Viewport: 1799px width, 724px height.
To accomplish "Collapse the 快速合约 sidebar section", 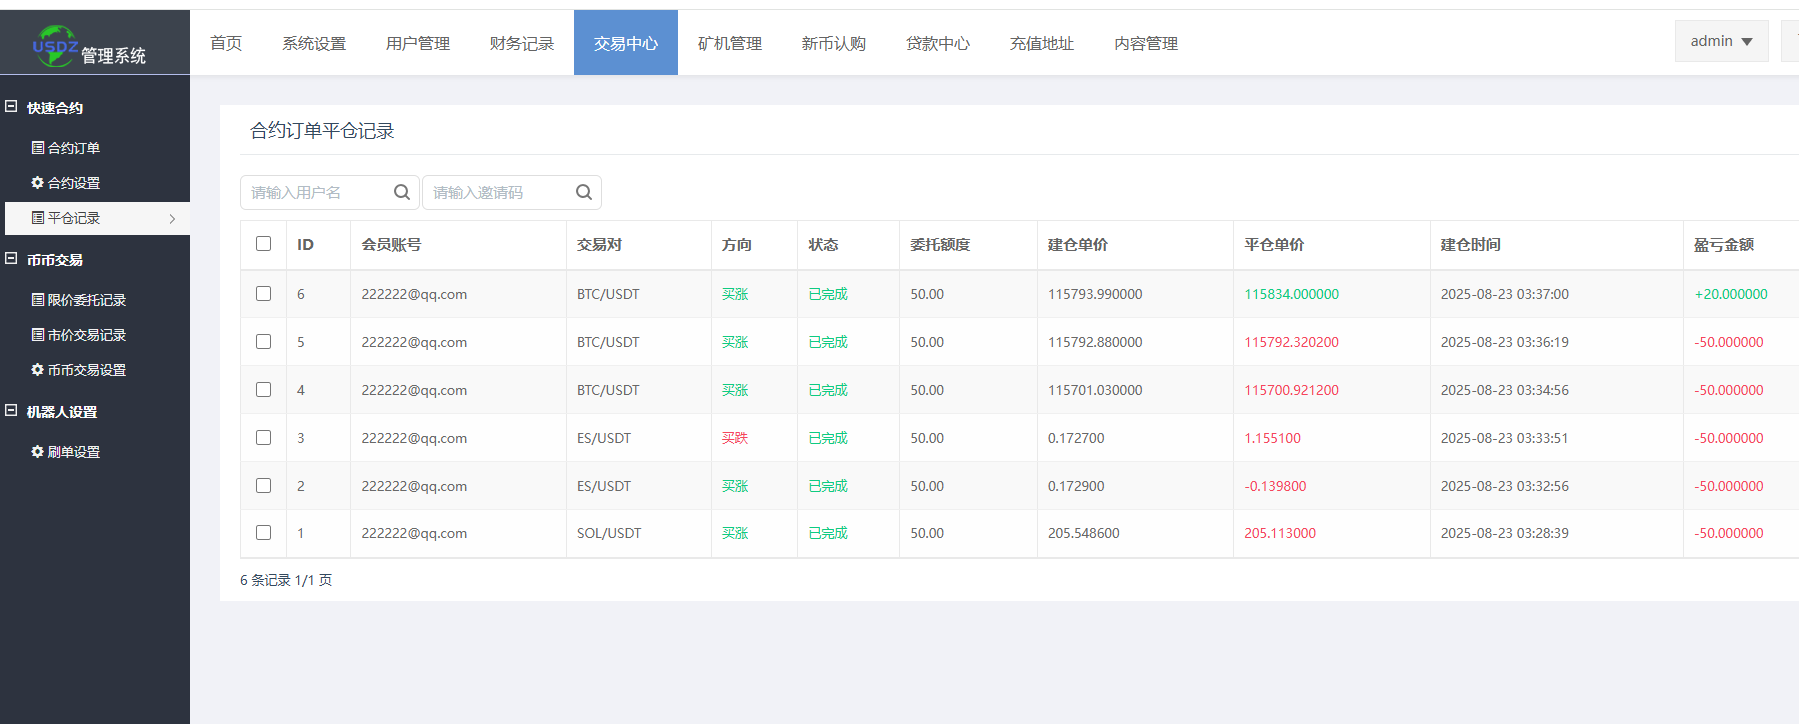I will [11, 107].
